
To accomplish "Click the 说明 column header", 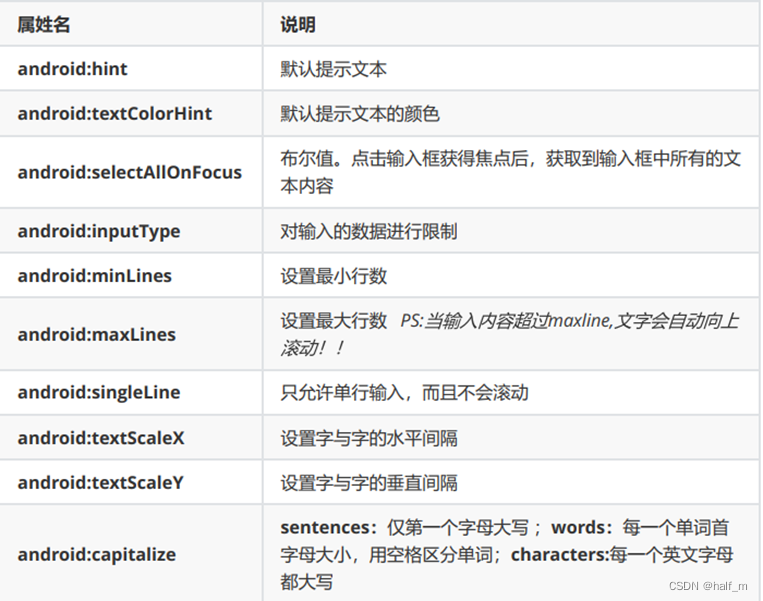I will pos(298,24).
